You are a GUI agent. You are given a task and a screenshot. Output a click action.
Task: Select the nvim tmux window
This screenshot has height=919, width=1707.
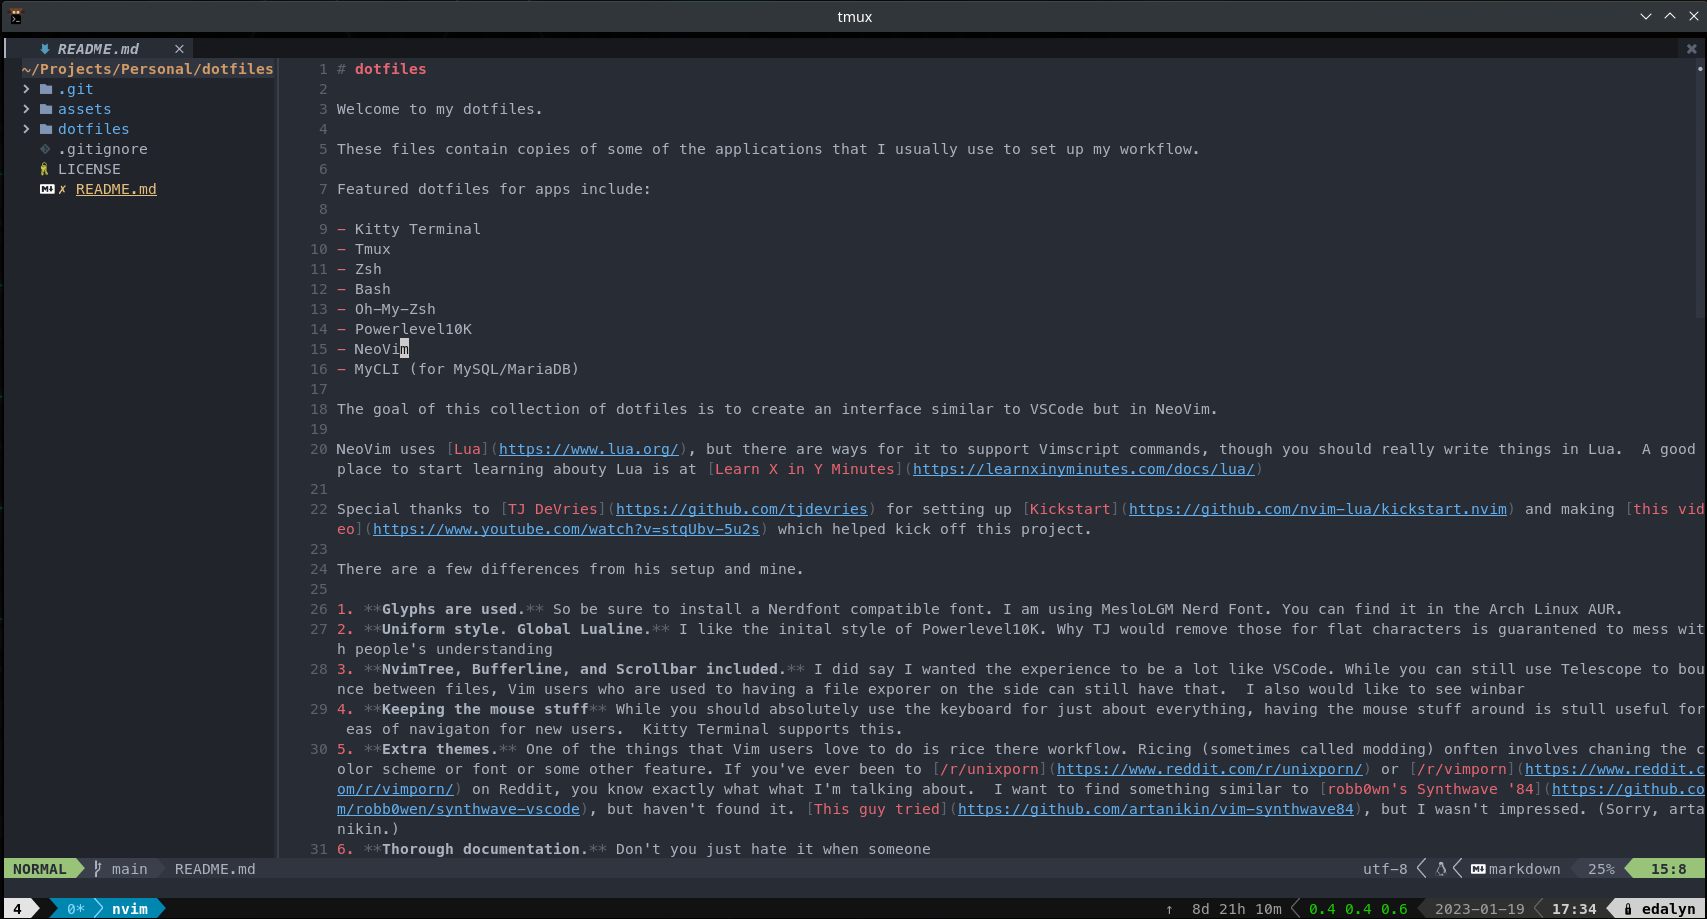tap(130, 909)
